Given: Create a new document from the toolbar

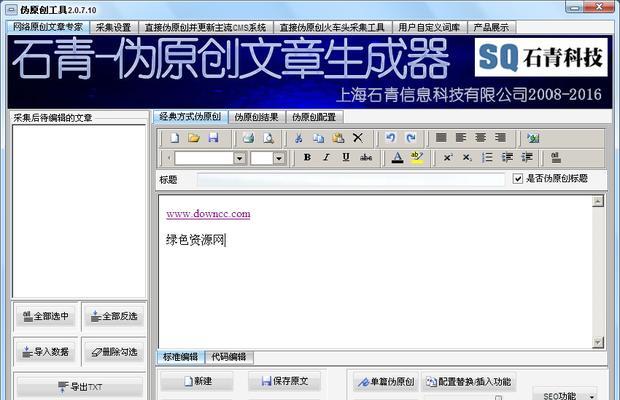Looking at the screenshot, I should tap(174, 138).
